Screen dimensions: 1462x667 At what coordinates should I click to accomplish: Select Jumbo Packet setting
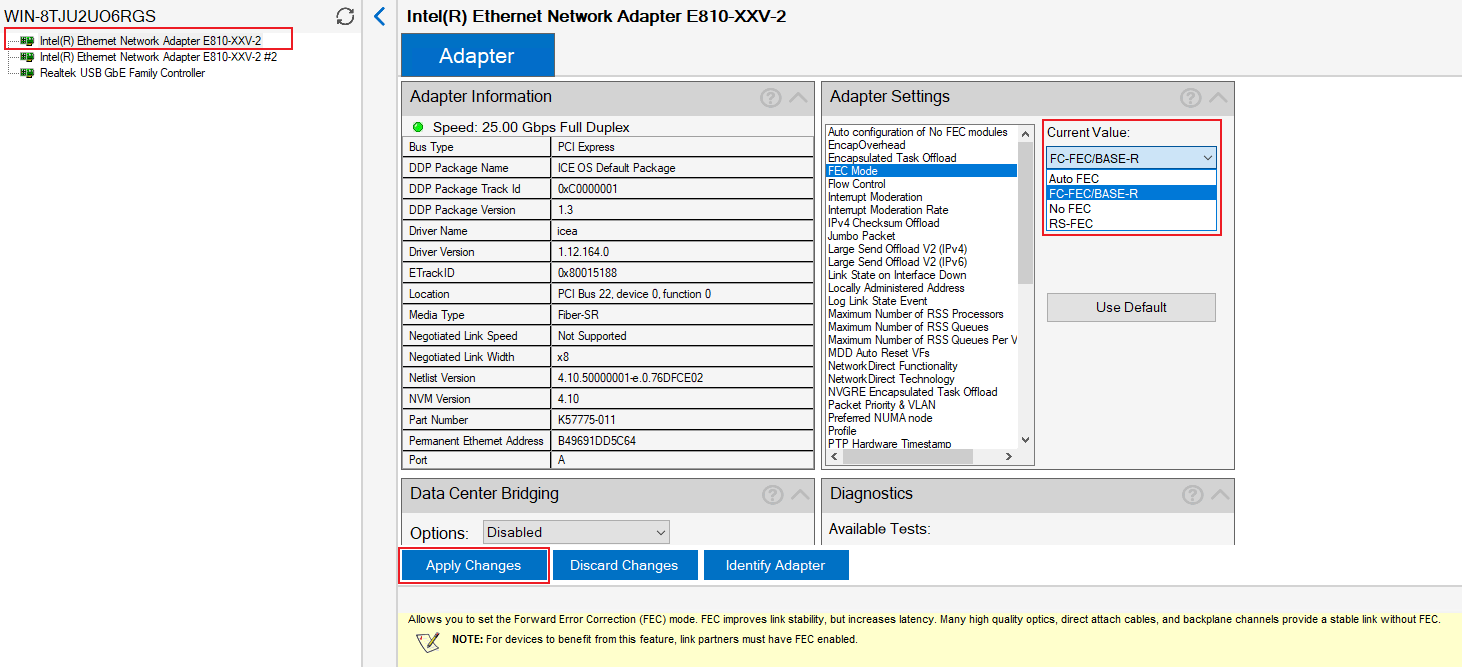pos(862,236)
